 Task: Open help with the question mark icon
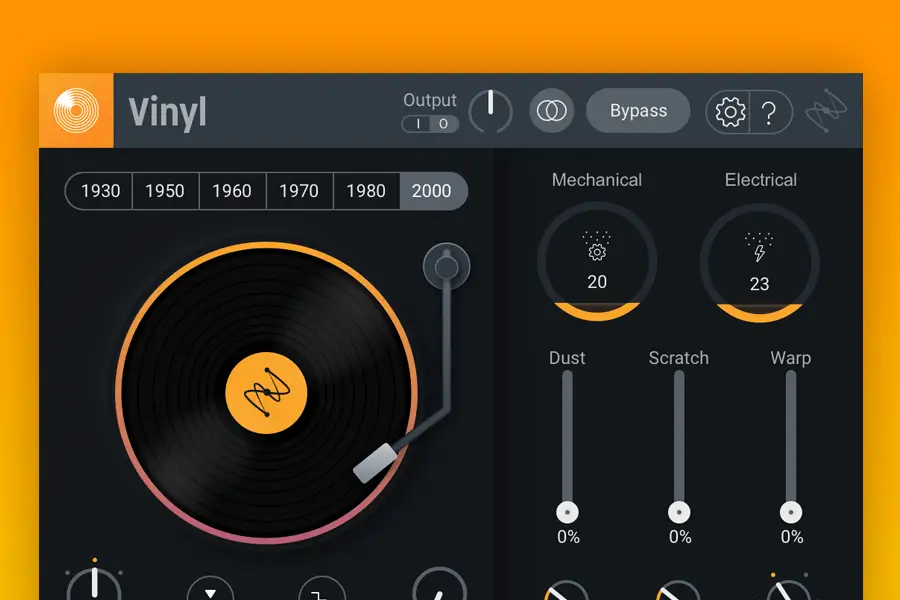[x=769, y=112]
